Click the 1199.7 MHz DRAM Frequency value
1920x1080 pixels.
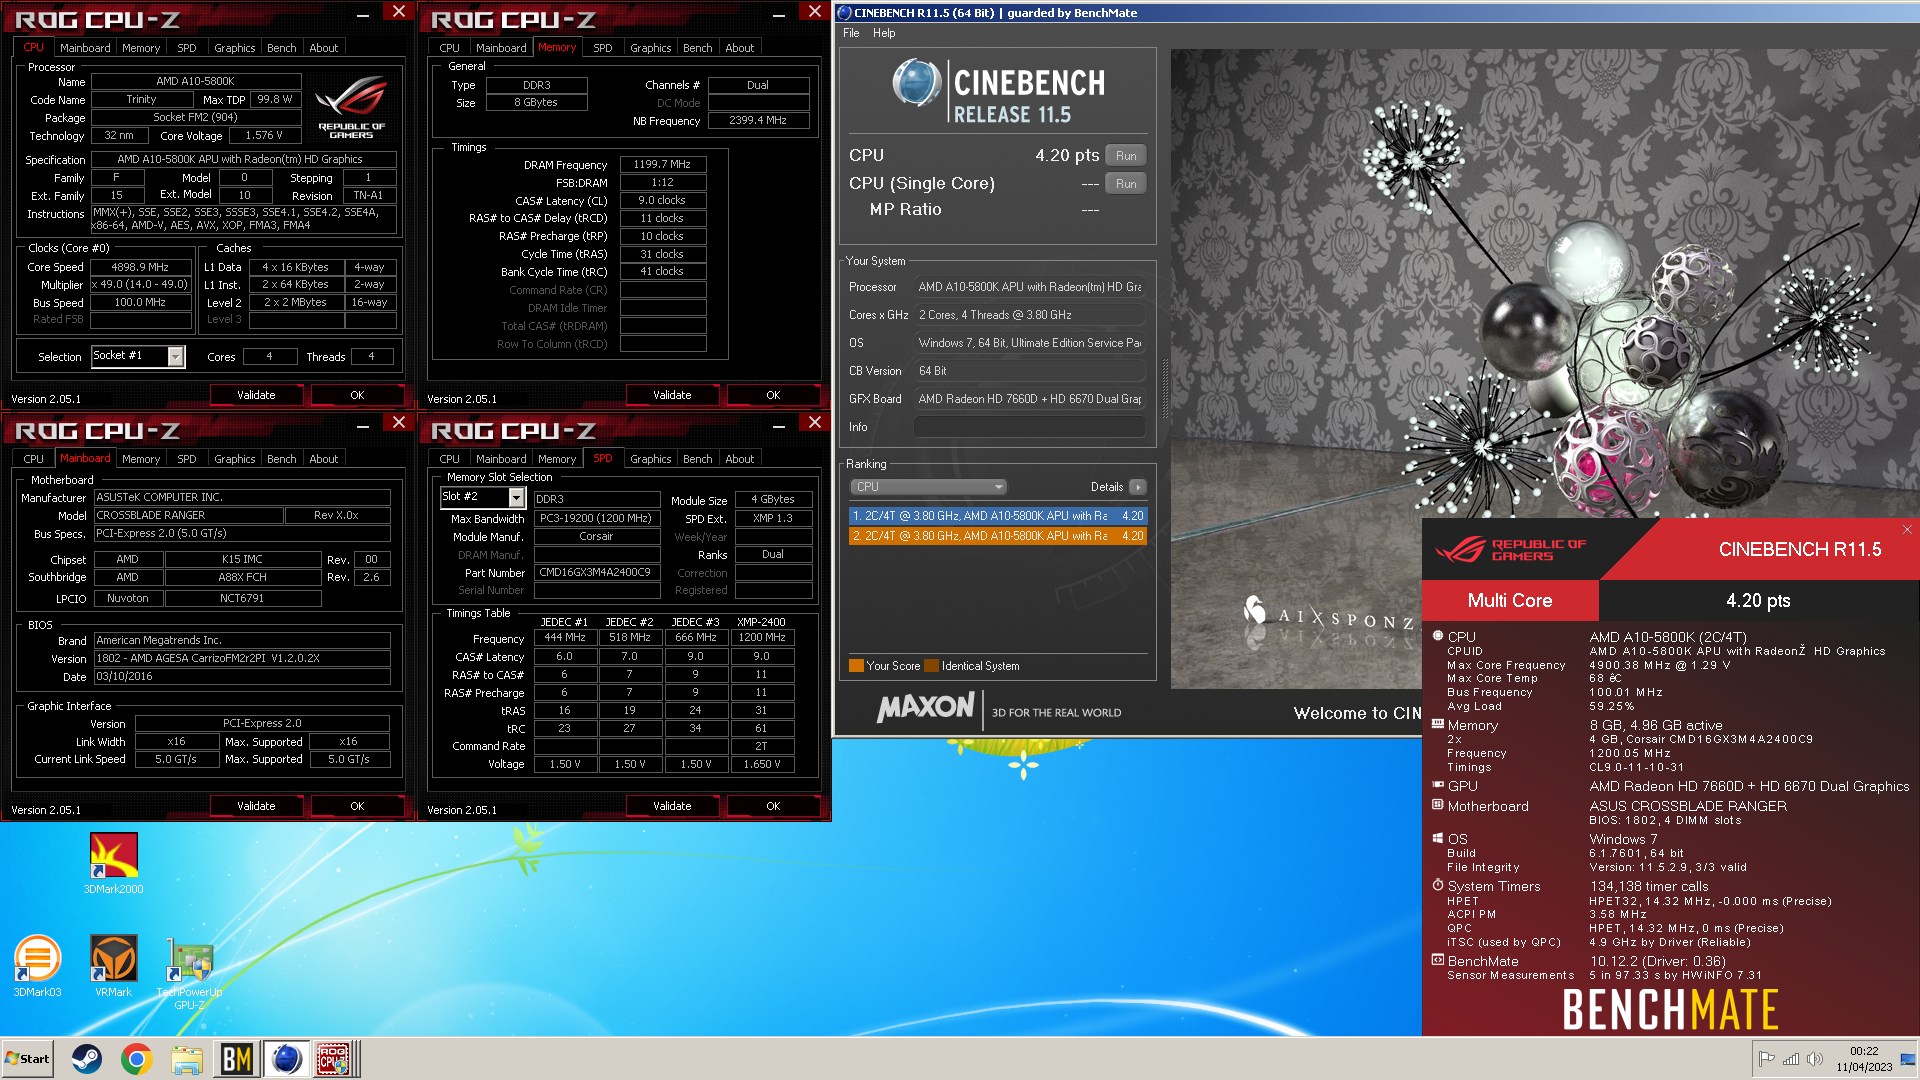click(662, 164)
